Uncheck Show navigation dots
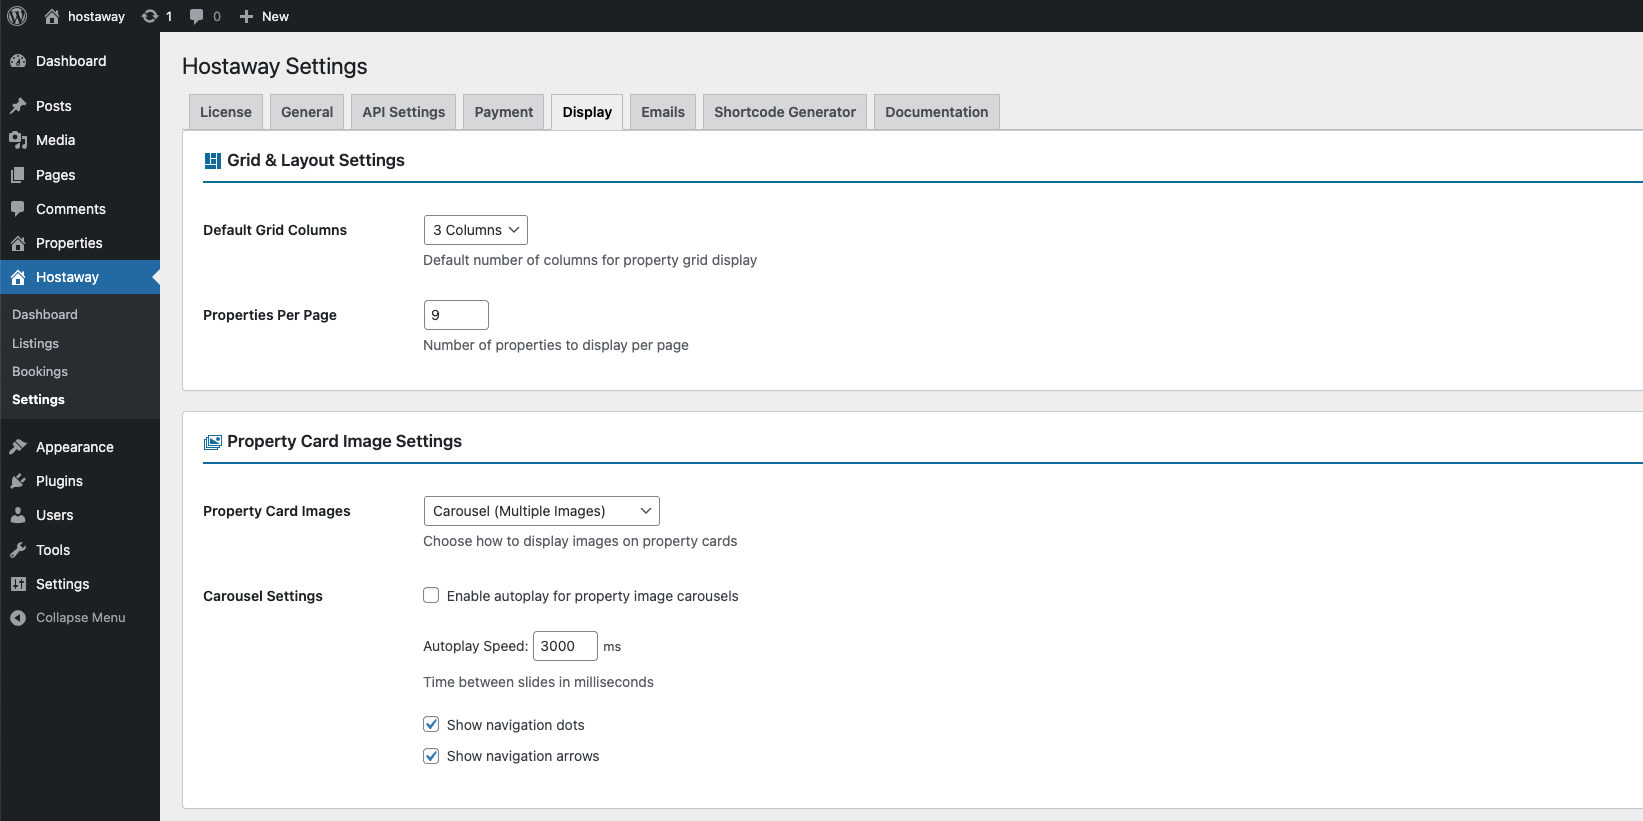This screenshot has width=1643, height=821. tap(431, 724)
